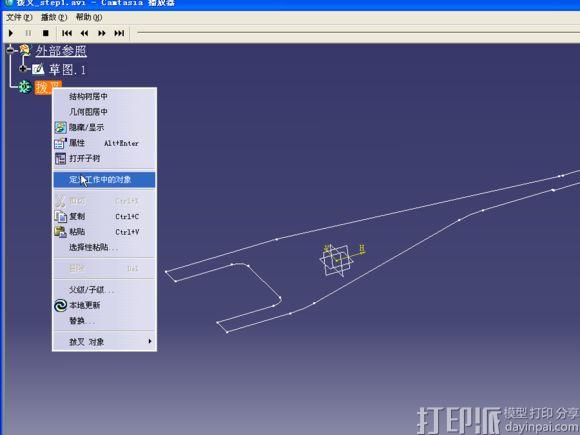
Task: Rewind the video with the double-left arrows
Action: [x=84, y=33]
